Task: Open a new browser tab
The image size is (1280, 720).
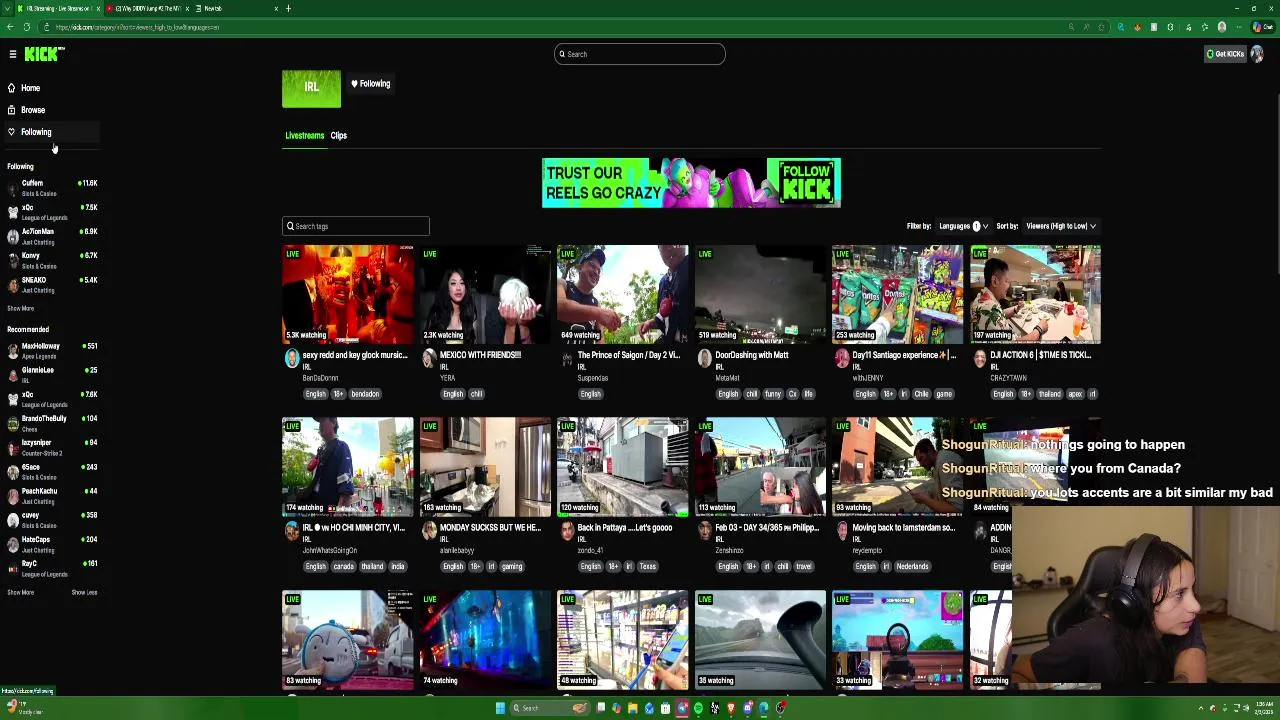Action: click(288, 8)
